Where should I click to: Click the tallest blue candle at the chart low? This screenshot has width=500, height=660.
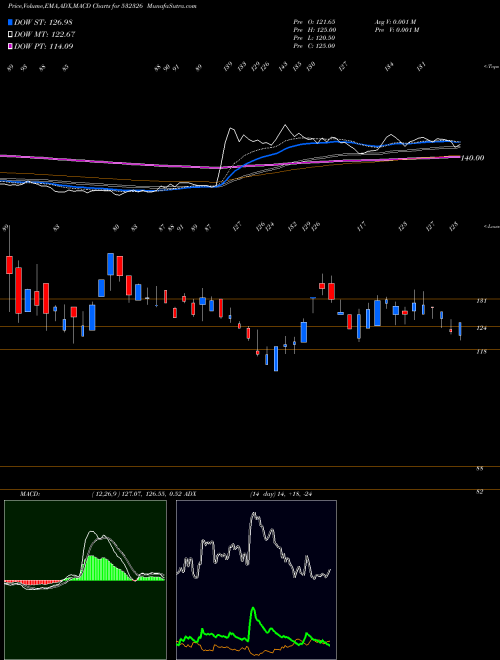[x=276, y=359]
